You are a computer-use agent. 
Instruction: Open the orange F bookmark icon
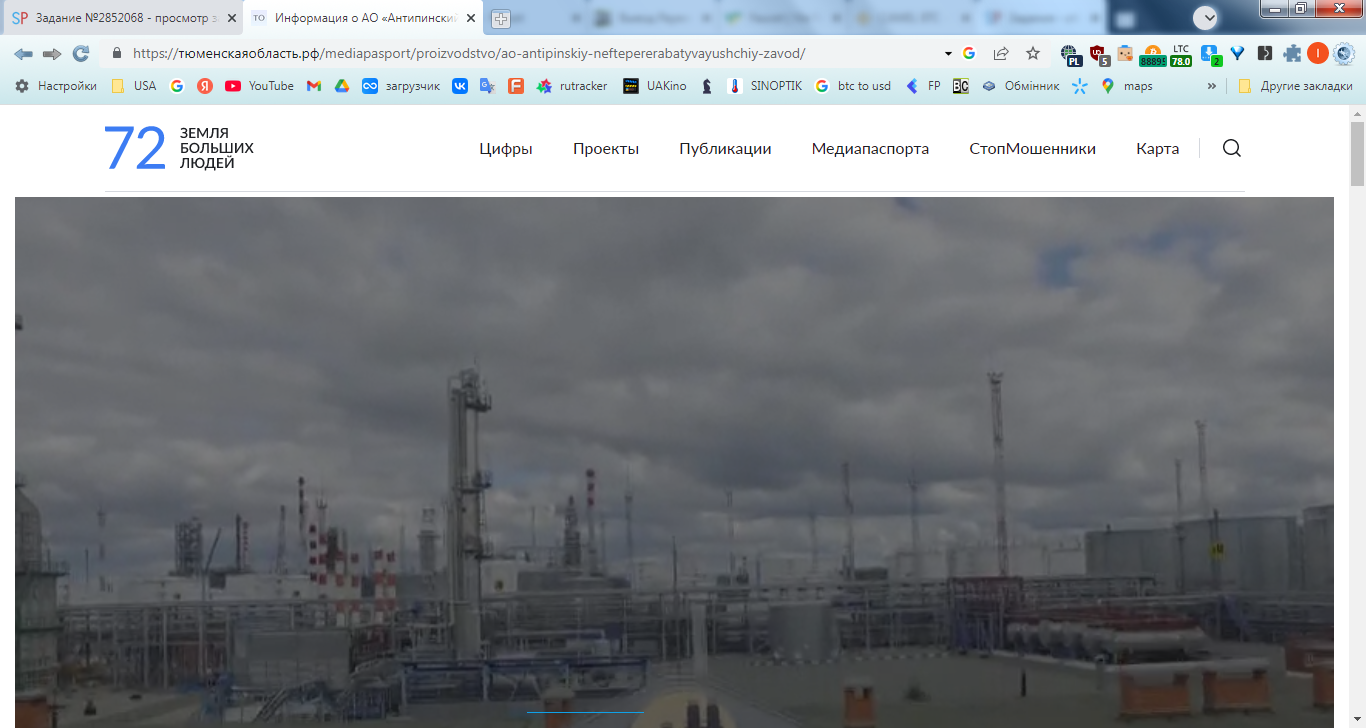pos(516,86)
